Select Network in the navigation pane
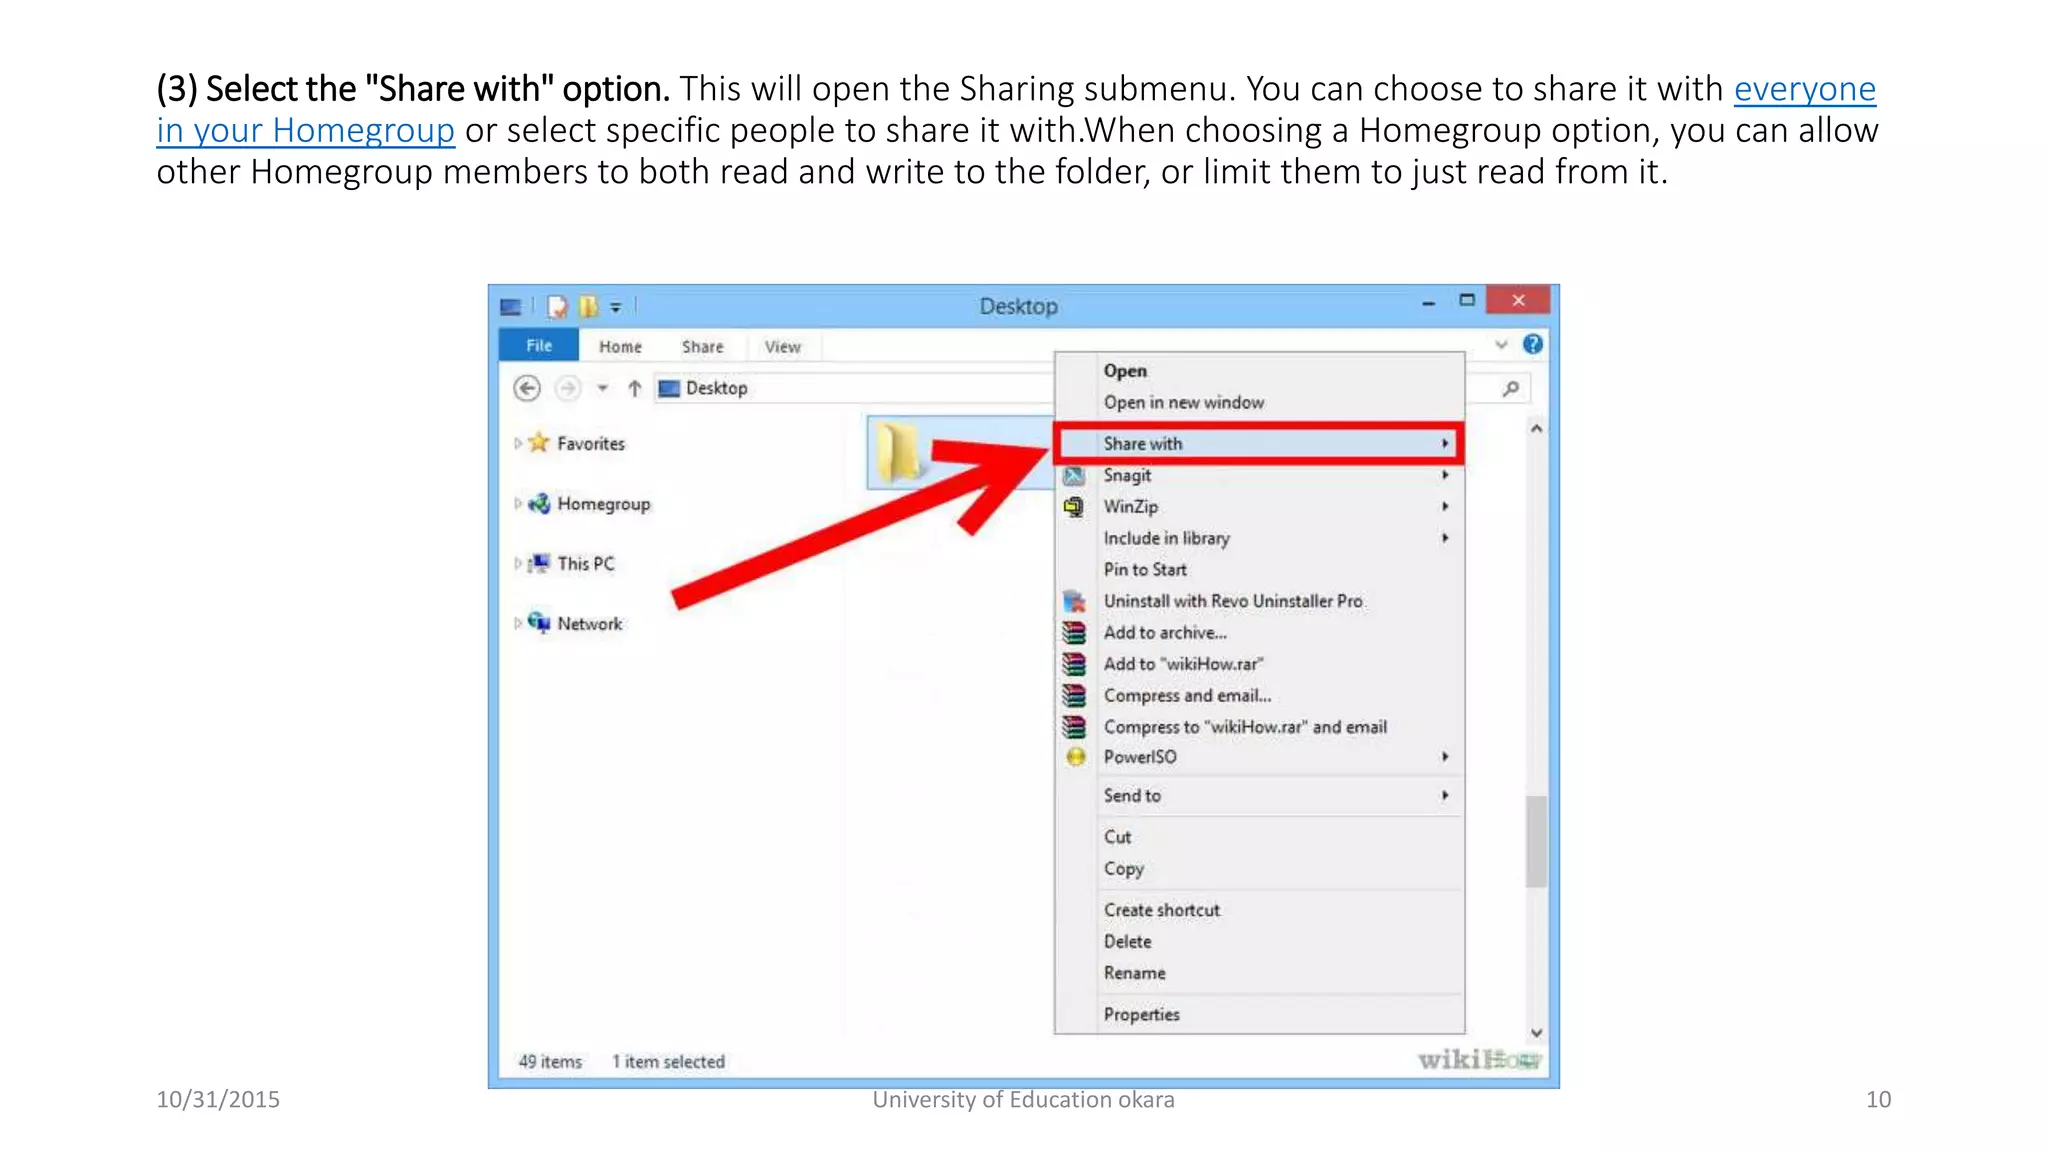Viewport: 2048px width, 1152px height. pos(589,624)
